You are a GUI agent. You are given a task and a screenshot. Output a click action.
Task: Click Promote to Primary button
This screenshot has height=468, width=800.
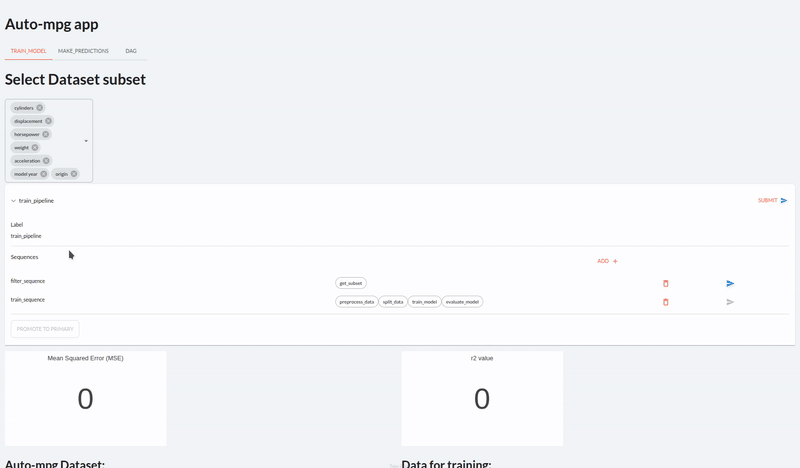coord(45,329)
